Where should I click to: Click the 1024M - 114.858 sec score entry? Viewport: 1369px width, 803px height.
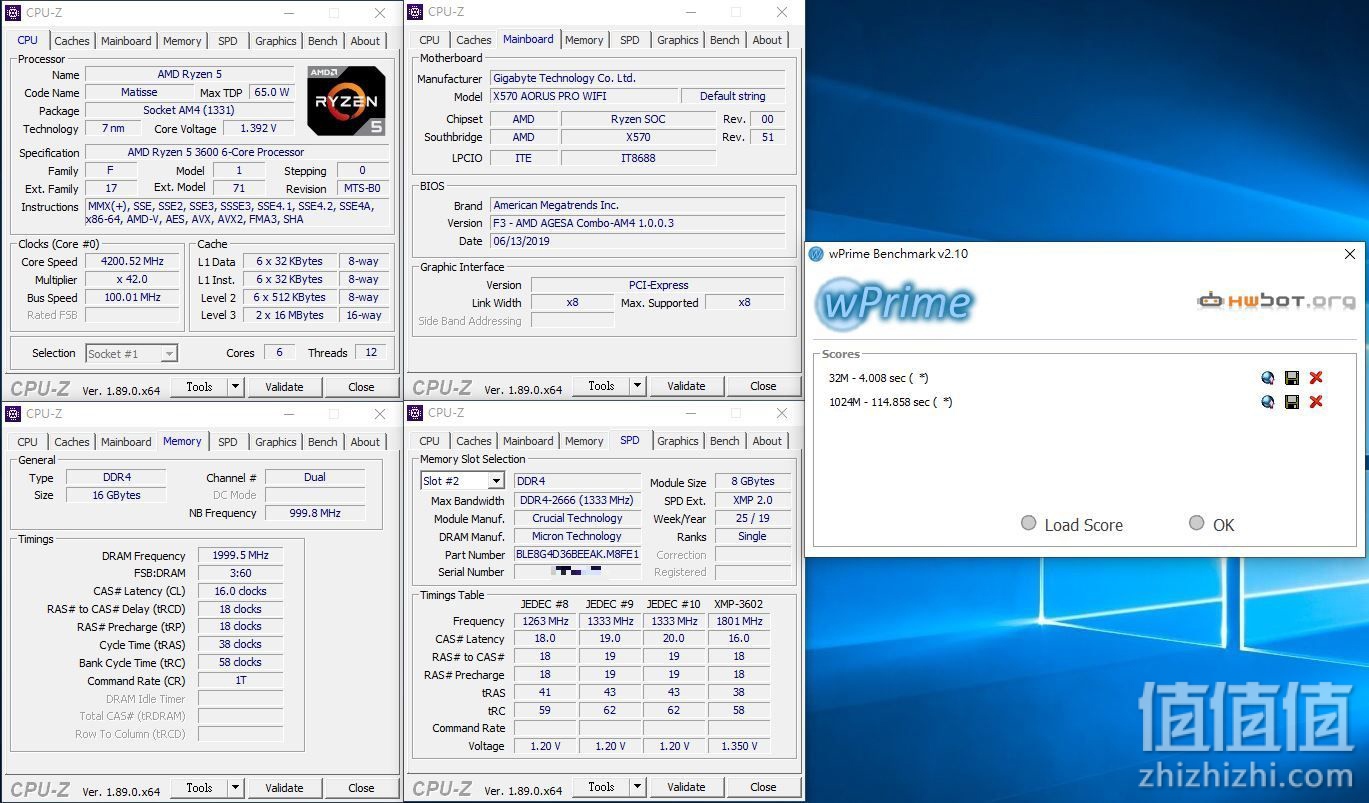pyautogui.click(x=890, y=402)
